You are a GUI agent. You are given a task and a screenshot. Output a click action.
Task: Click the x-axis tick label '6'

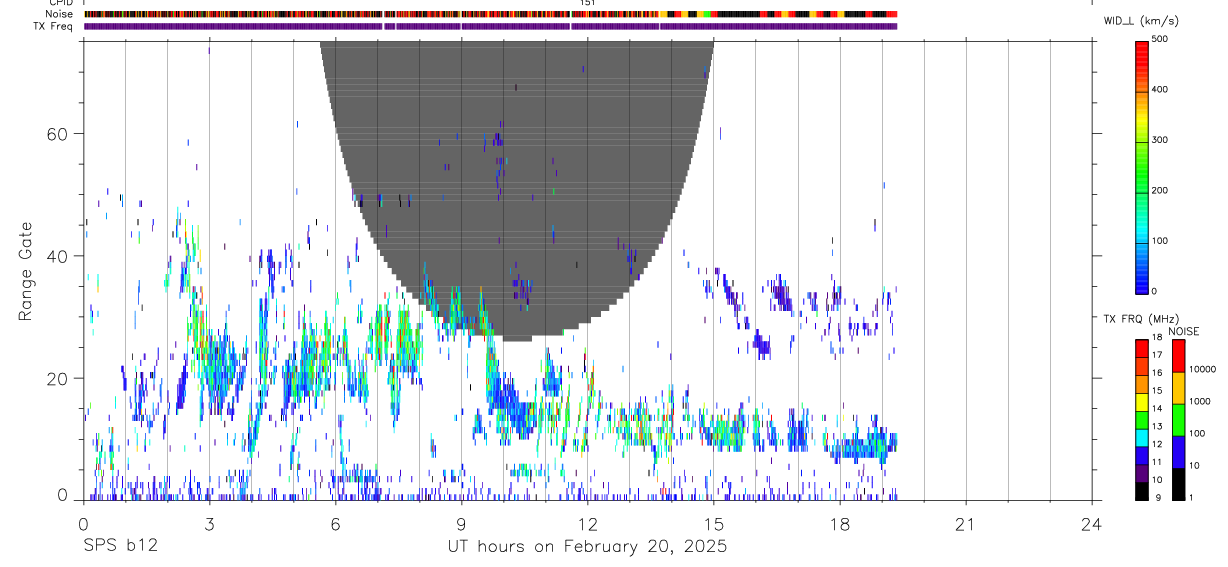(x=335, y=523)
